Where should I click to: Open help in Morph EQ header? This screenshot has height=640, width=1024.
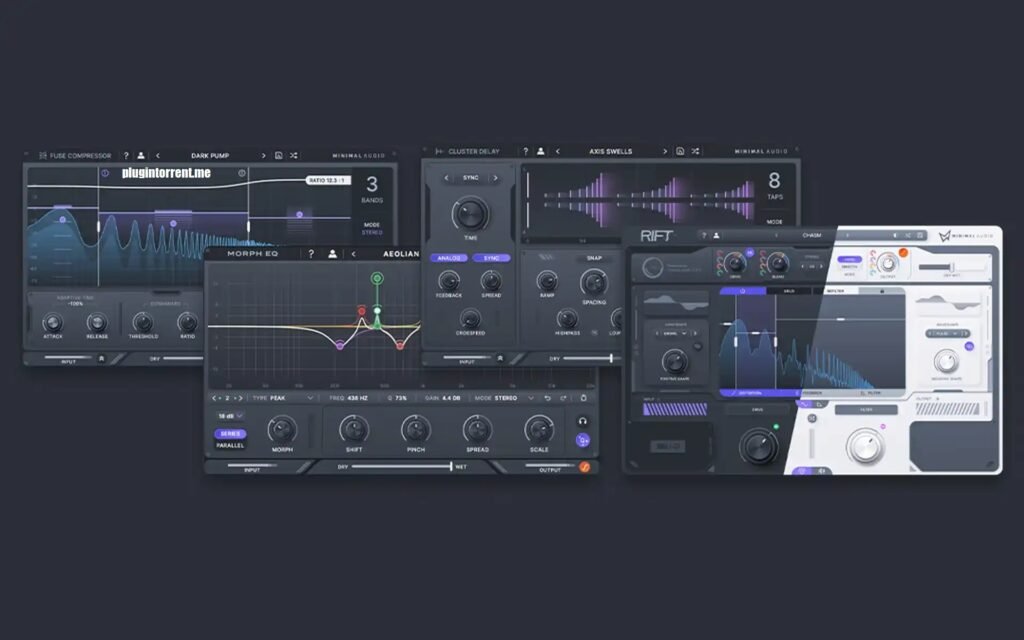[311, 253]
